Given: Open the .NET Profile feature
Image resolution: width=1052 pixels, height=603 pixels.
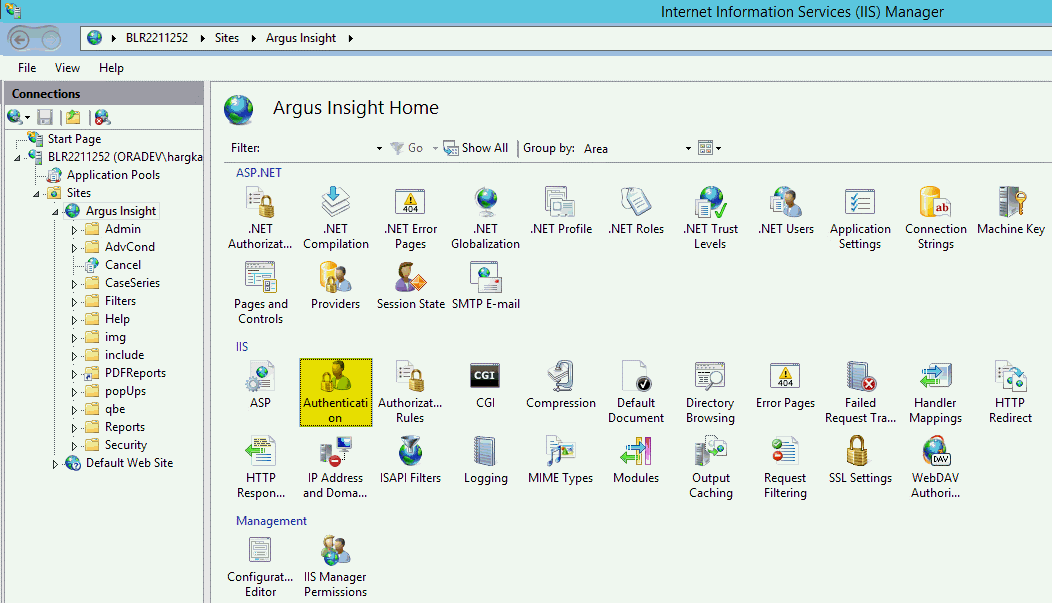Looking at the screenshot, I should tap(560, 211).
